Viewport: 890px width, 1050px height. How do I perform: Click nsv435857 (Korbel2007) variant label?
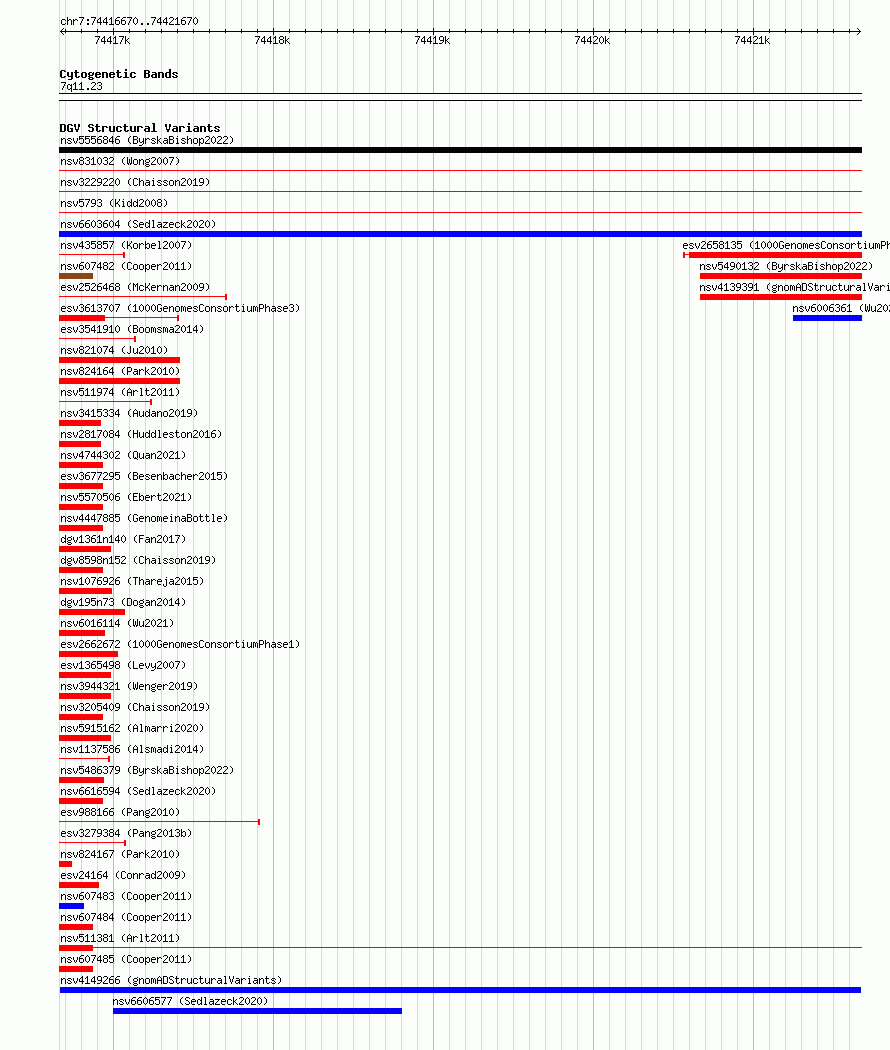tap(126, 245)
